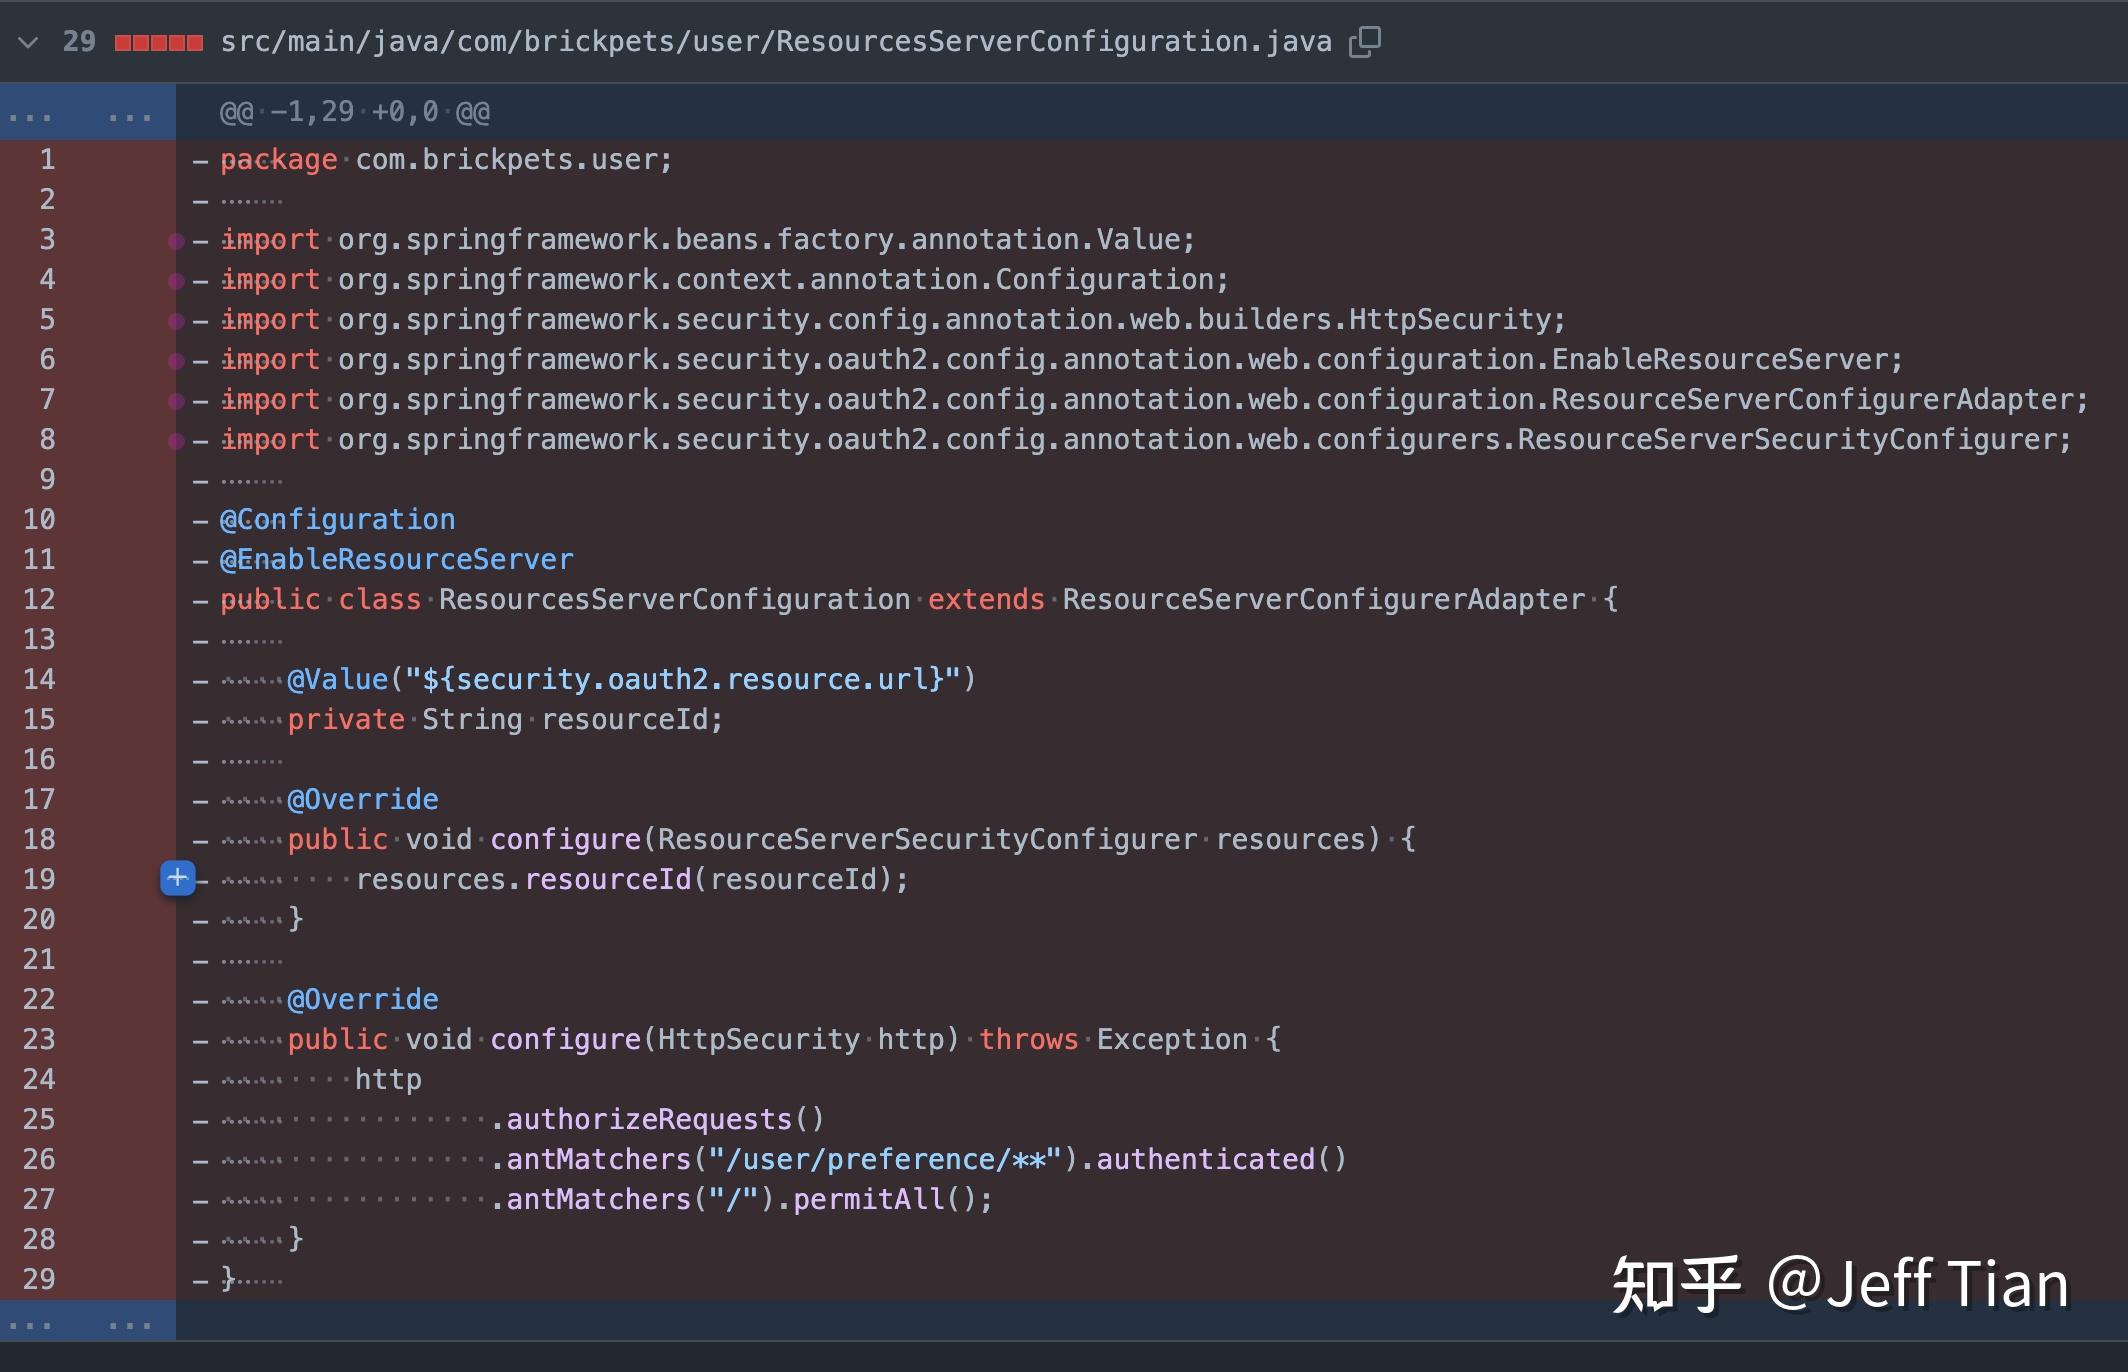
Task: Click the class declaration extends ResourceServerConfigurerAdapter
Action: (918, 600)
